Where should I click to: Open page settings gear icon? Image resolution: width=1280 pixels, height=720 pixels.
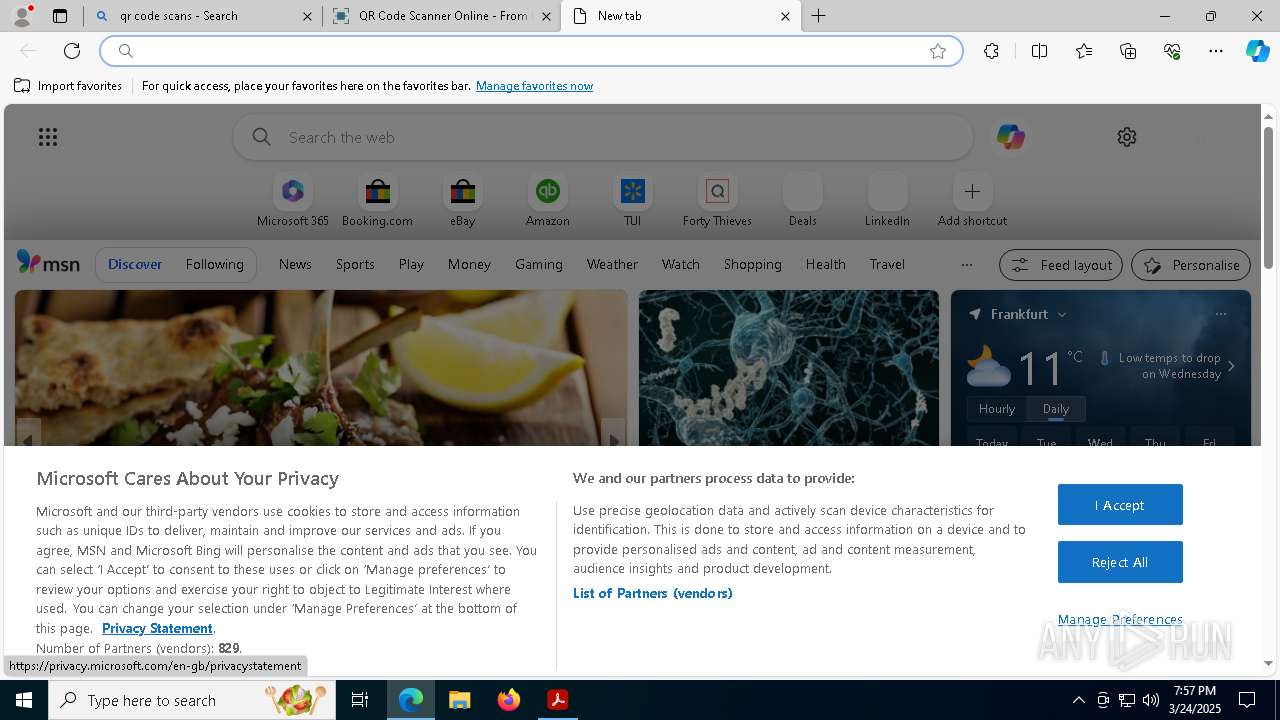click(x=1127, y=137)
